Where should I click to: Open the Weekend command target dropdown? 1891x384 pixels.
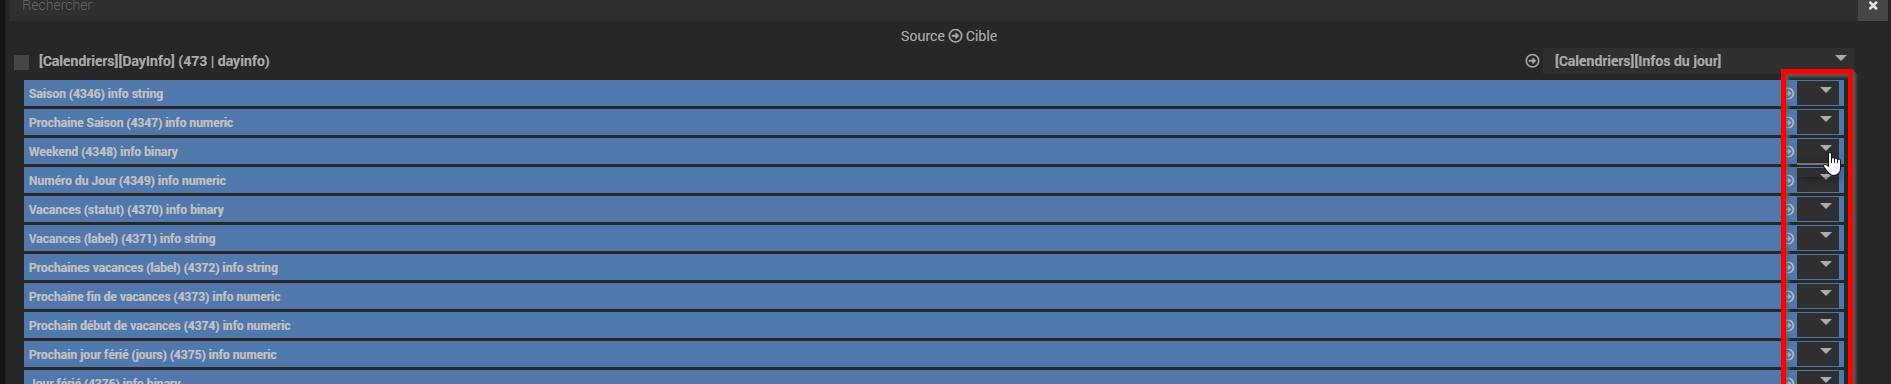[1818, 151]
